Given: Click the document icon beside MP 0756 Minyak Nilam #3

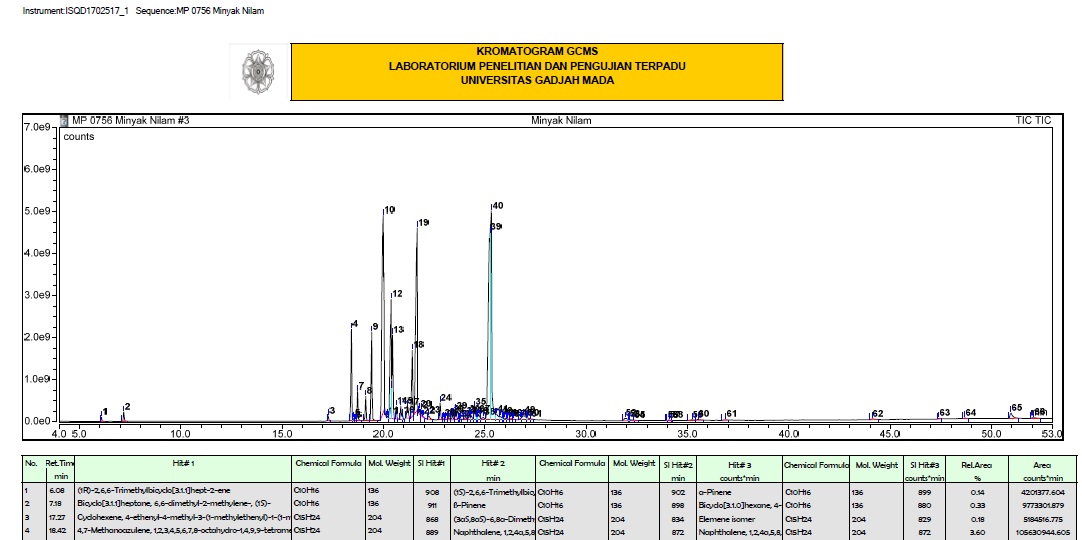Looking at the screenshot, I should click(x=66, y=120).
